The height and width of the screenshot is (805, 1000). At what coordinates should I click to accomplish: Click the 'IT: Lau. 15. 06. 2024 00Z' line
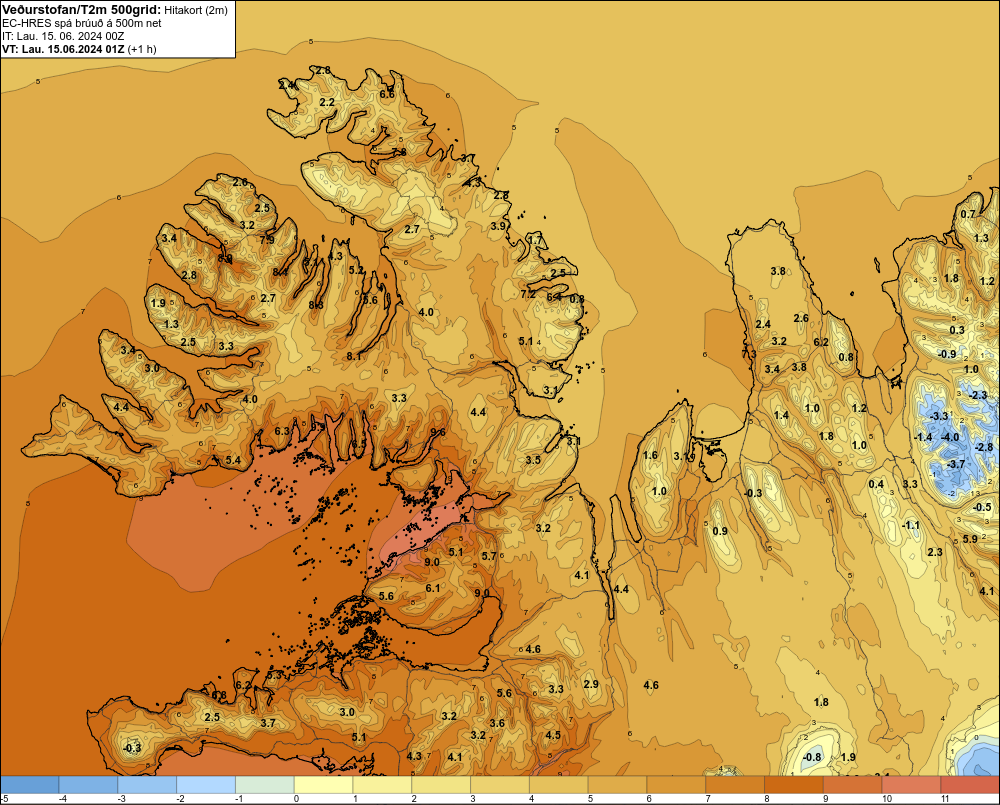[x=63, y=36]
